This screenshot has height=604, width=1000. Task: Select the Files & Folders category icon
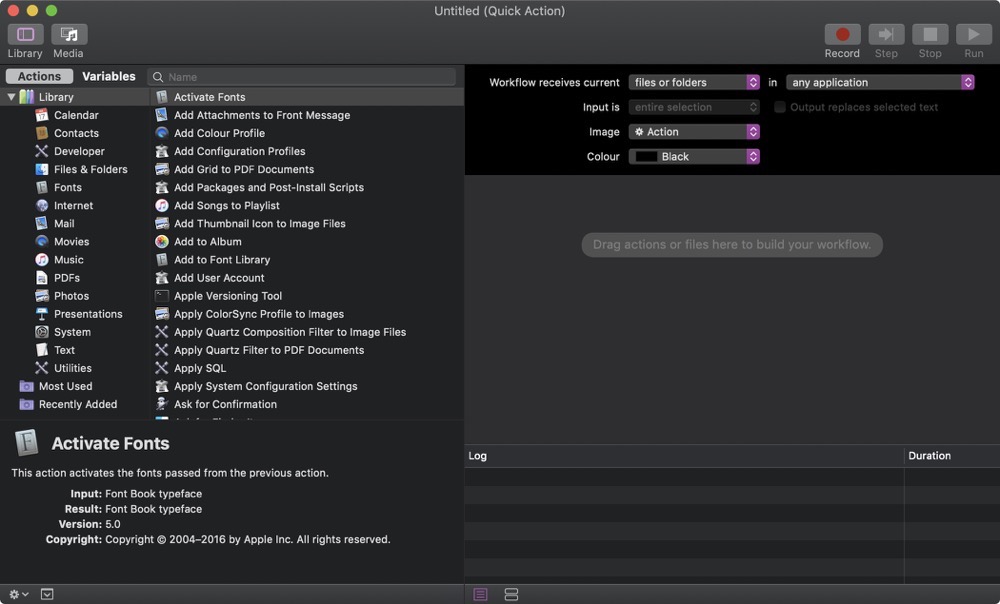pyautogui.click(x=41, y=169)
